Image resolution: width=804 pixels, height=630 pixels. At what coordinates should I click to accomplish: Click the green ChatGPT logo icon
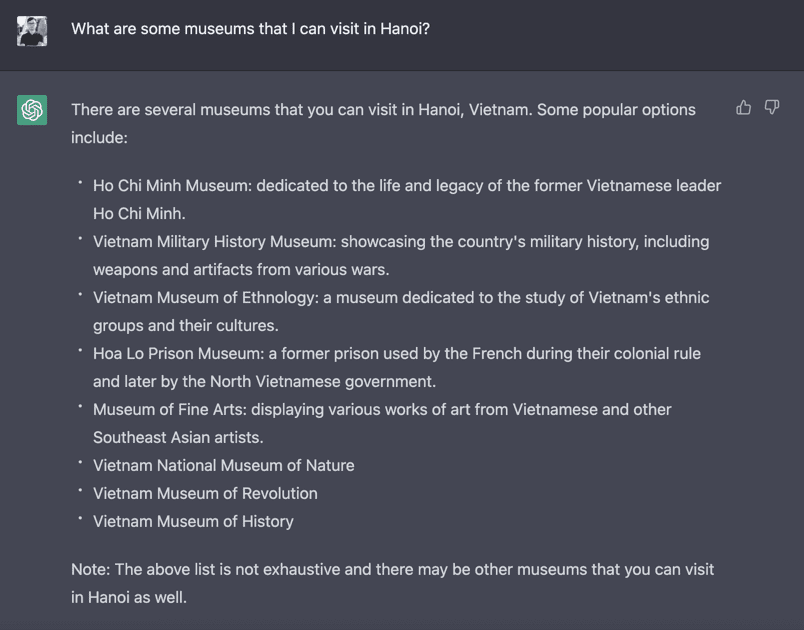(32, 110)
